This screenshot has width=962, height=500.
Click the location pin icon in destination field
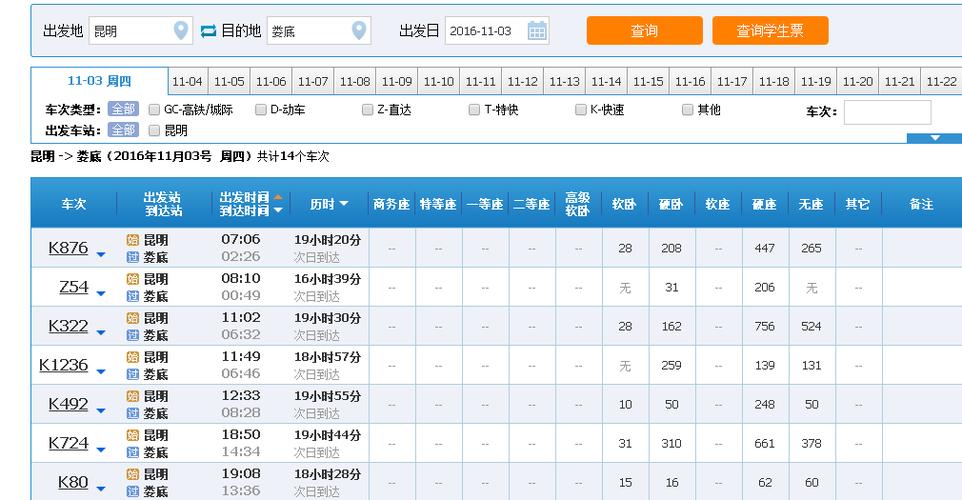click(x=360, y=31)
